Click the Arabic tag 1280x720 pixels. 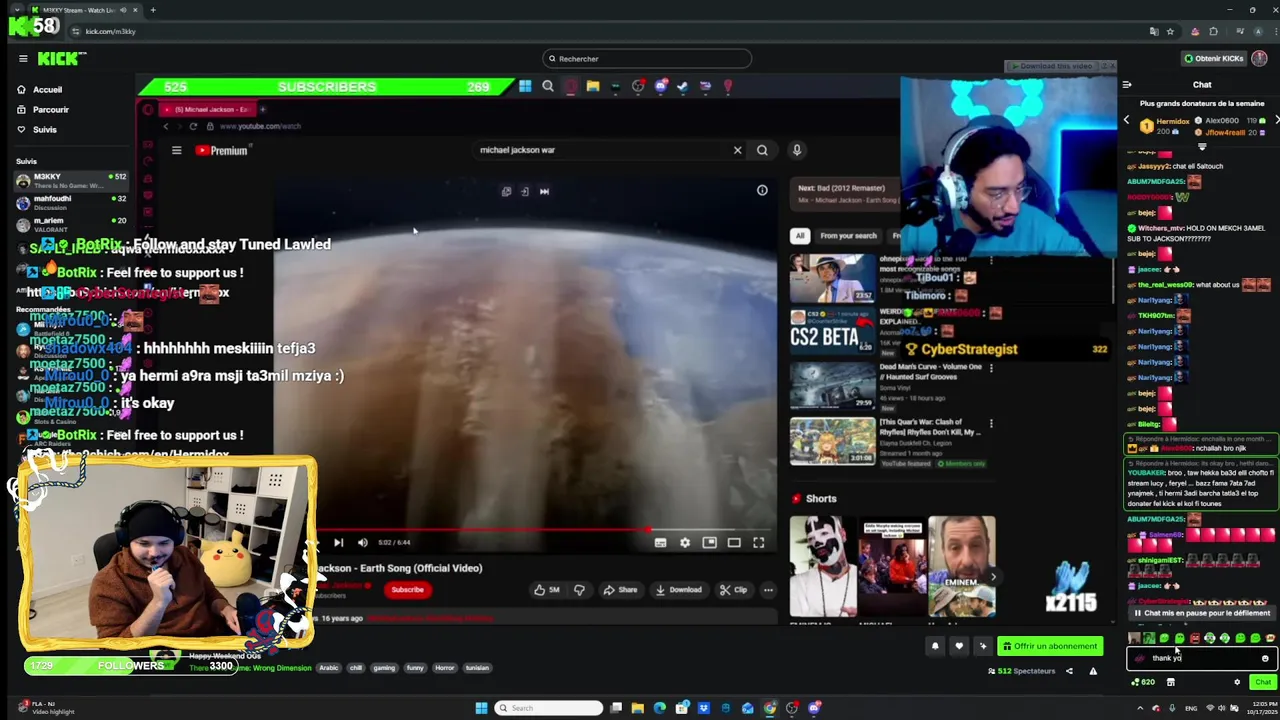tap(328, 668)
